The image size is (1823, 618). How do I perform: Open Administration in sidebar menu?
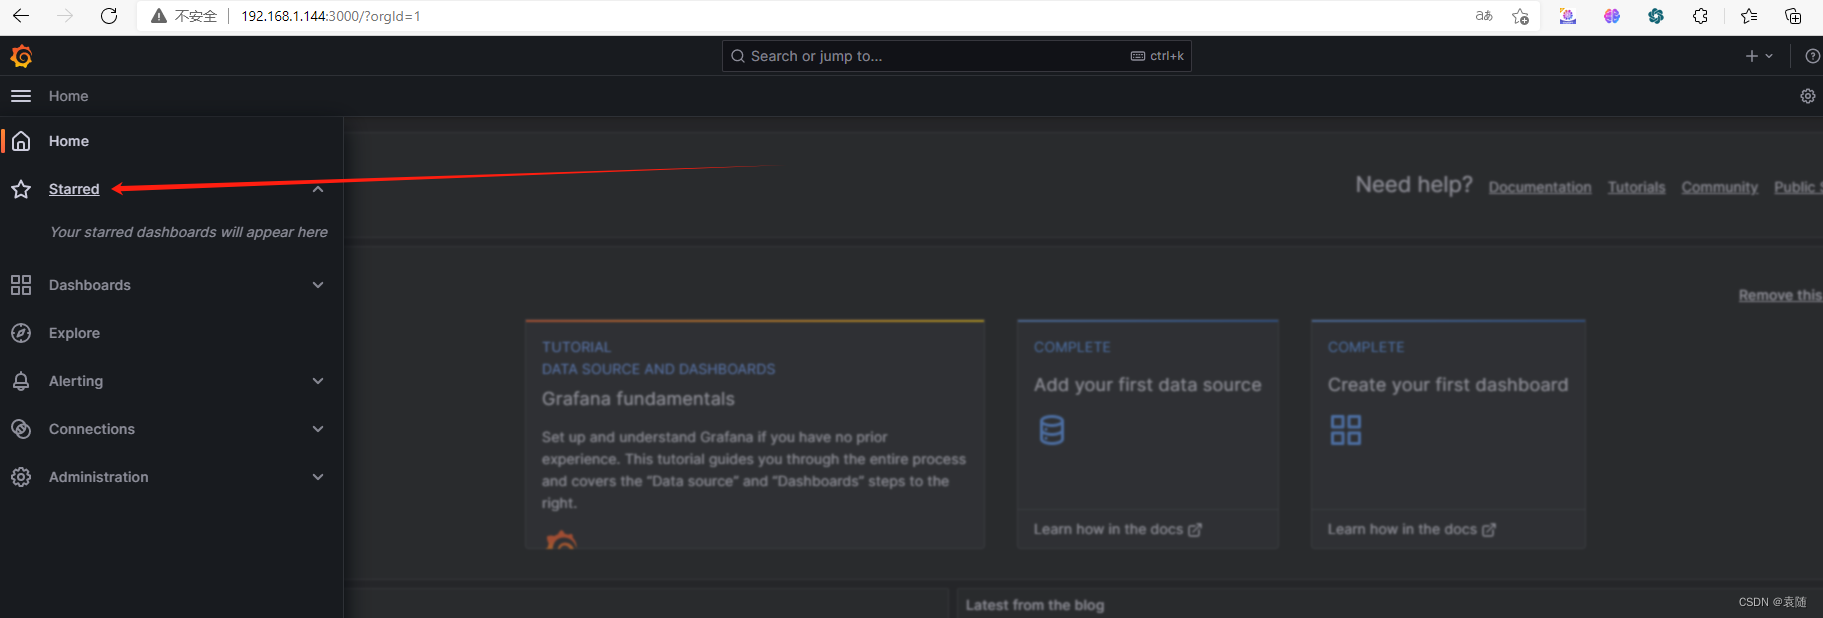click(x=99, y=477)
